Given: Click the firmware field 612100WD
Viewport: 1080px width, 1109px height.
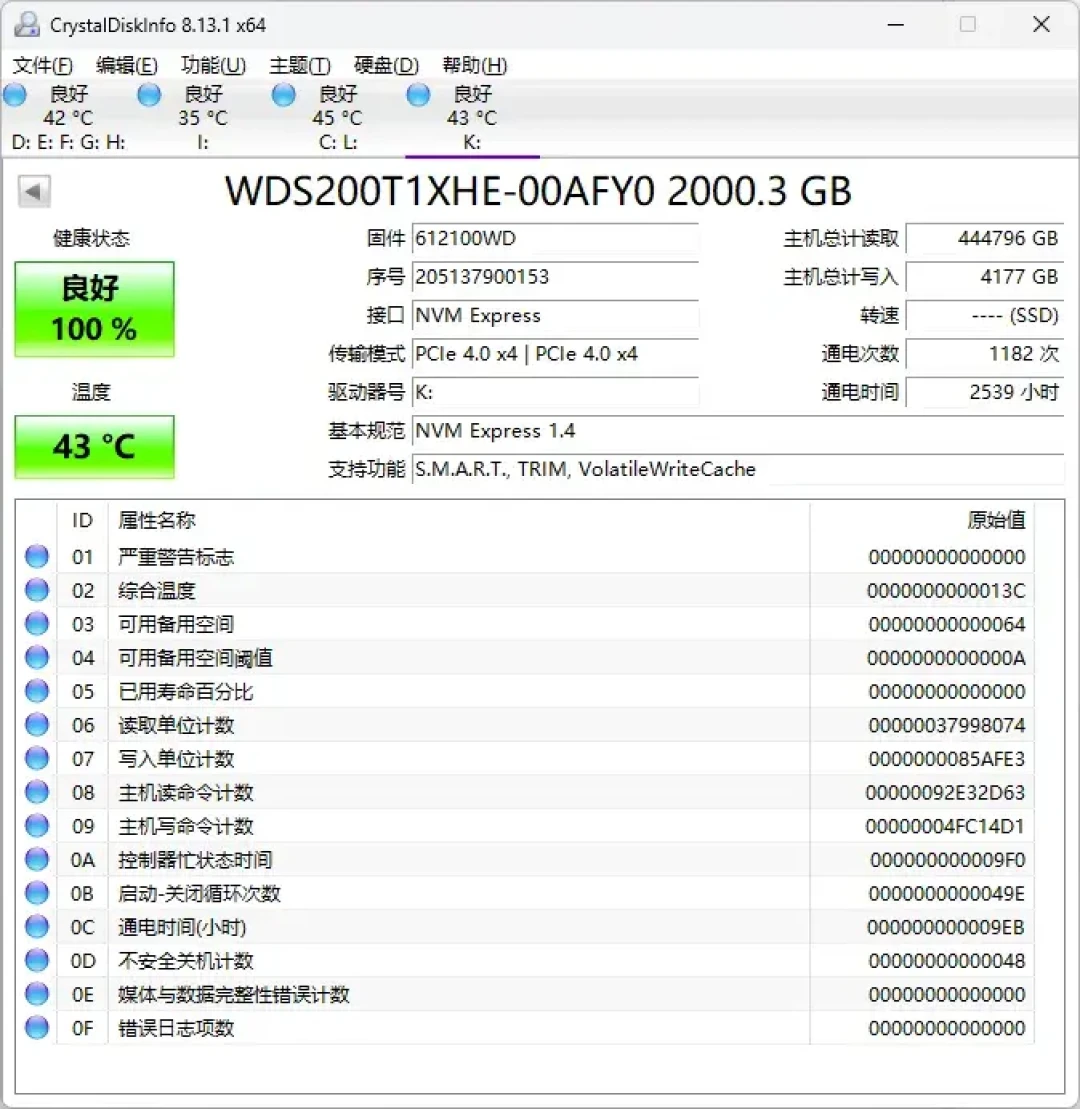Looking at the screenshot, I should point(555,238).
